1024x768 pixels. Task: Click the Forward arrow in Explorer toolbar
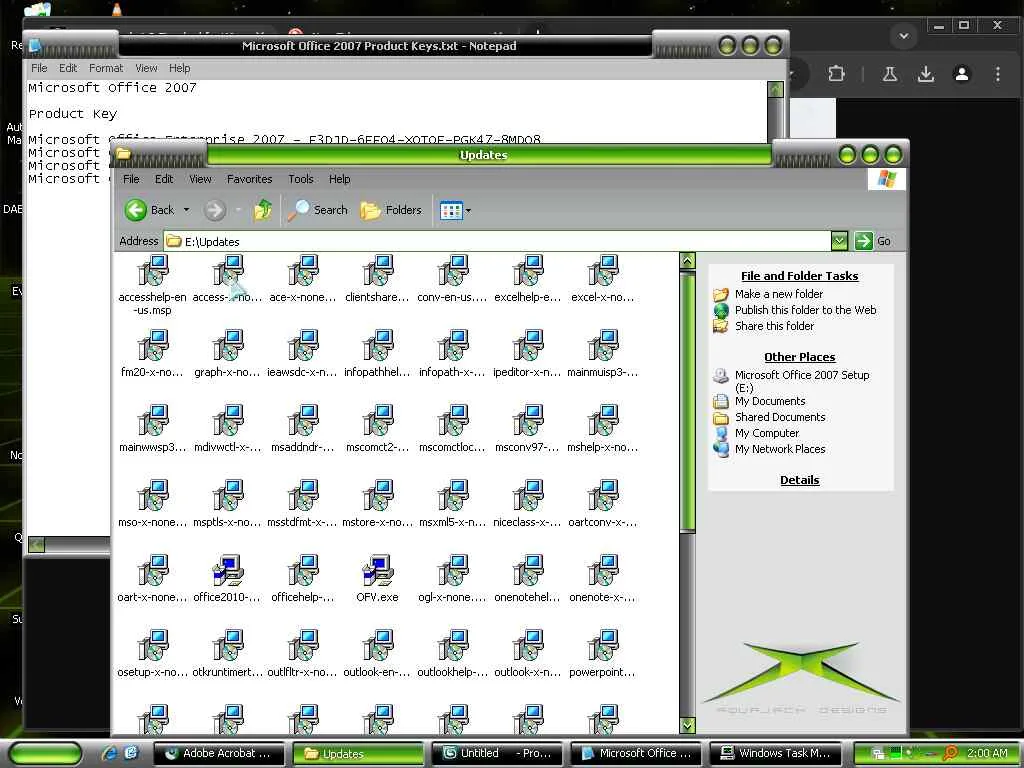tap(214, 210)
